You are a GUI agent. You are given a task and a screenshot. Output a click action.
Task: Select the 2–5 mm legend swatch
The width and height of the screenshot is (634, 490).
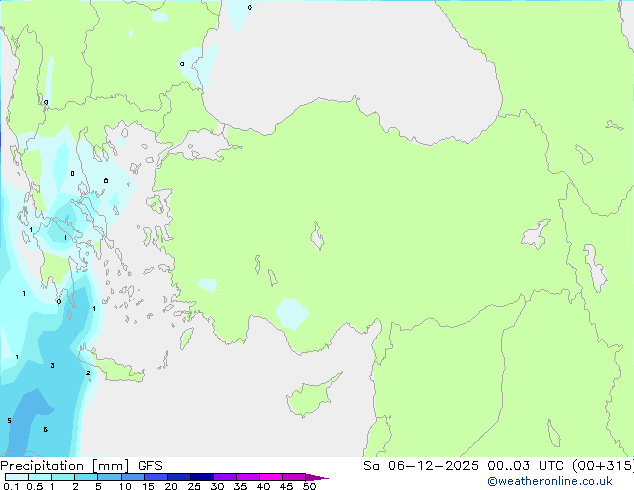point(86,477)
